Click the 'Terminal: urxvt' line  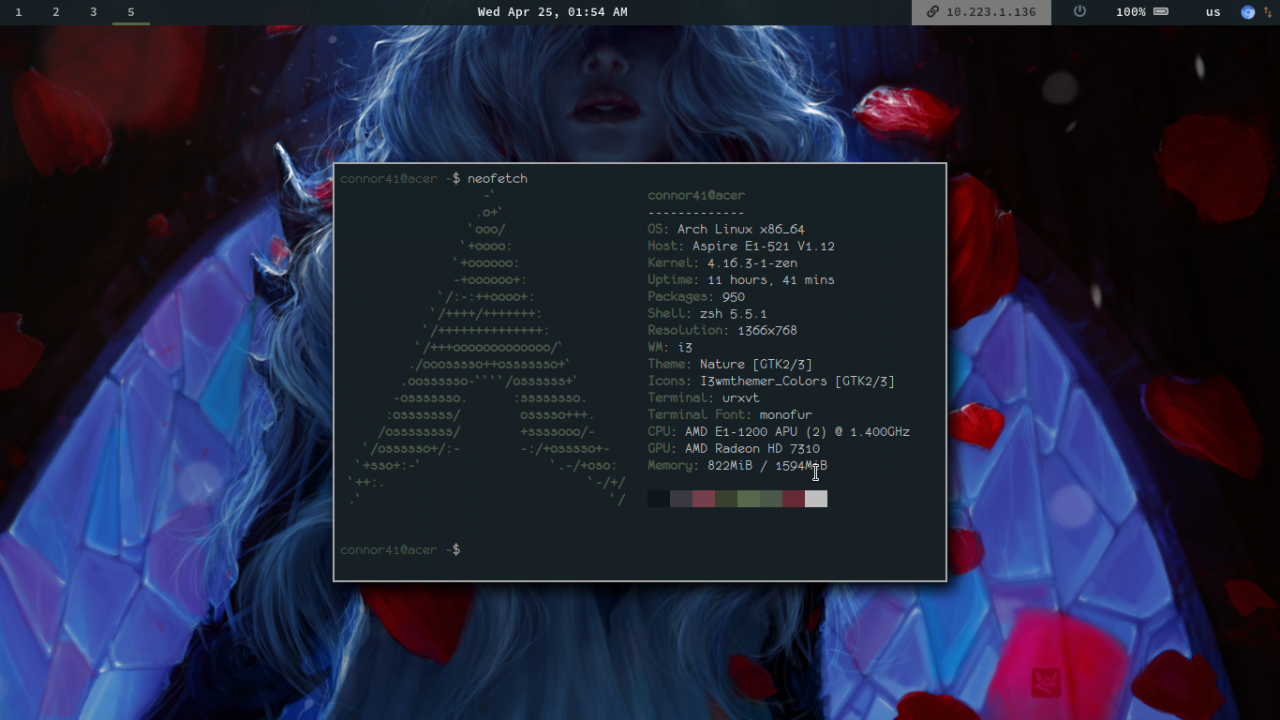[703, 398]
